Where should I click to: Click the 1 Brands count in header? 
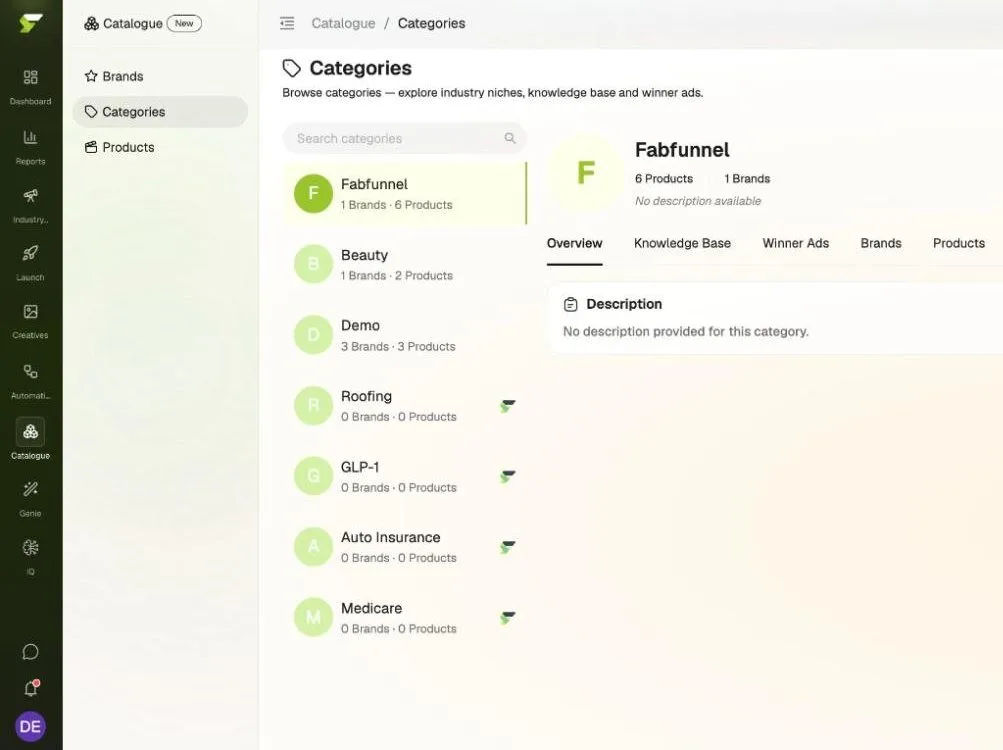747,179
